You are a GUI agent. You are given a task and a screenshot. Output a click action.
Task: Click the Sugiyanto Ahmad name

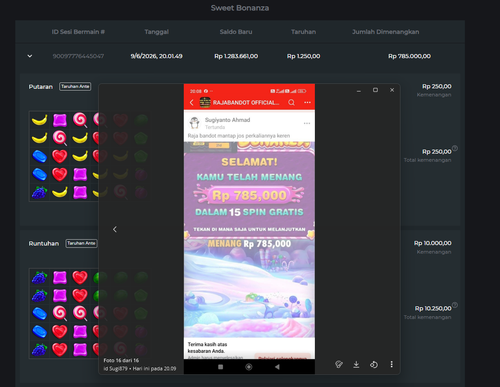coord(227,120)
